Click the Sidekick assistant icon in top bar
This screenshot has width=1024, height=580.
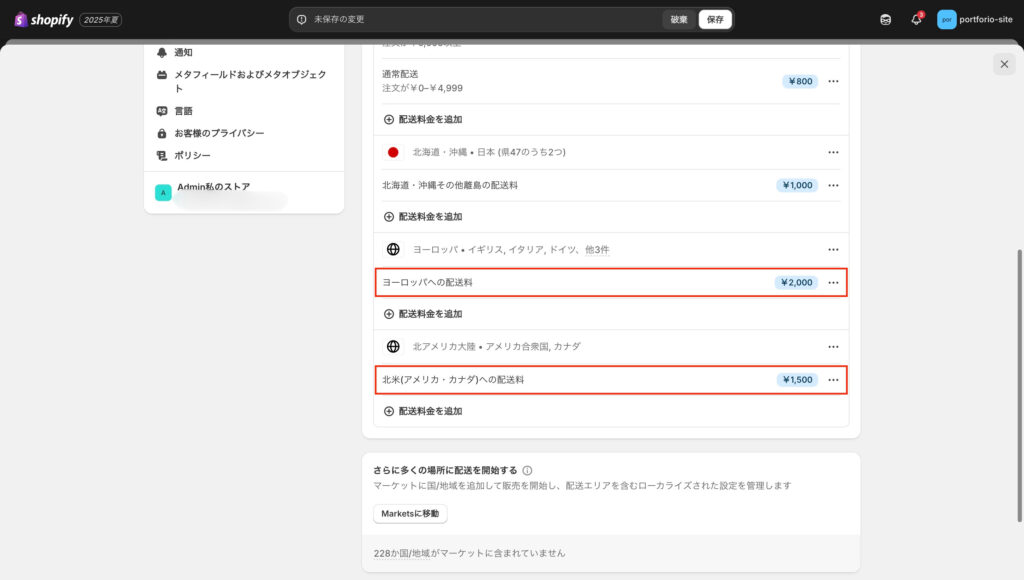[885, 19]
